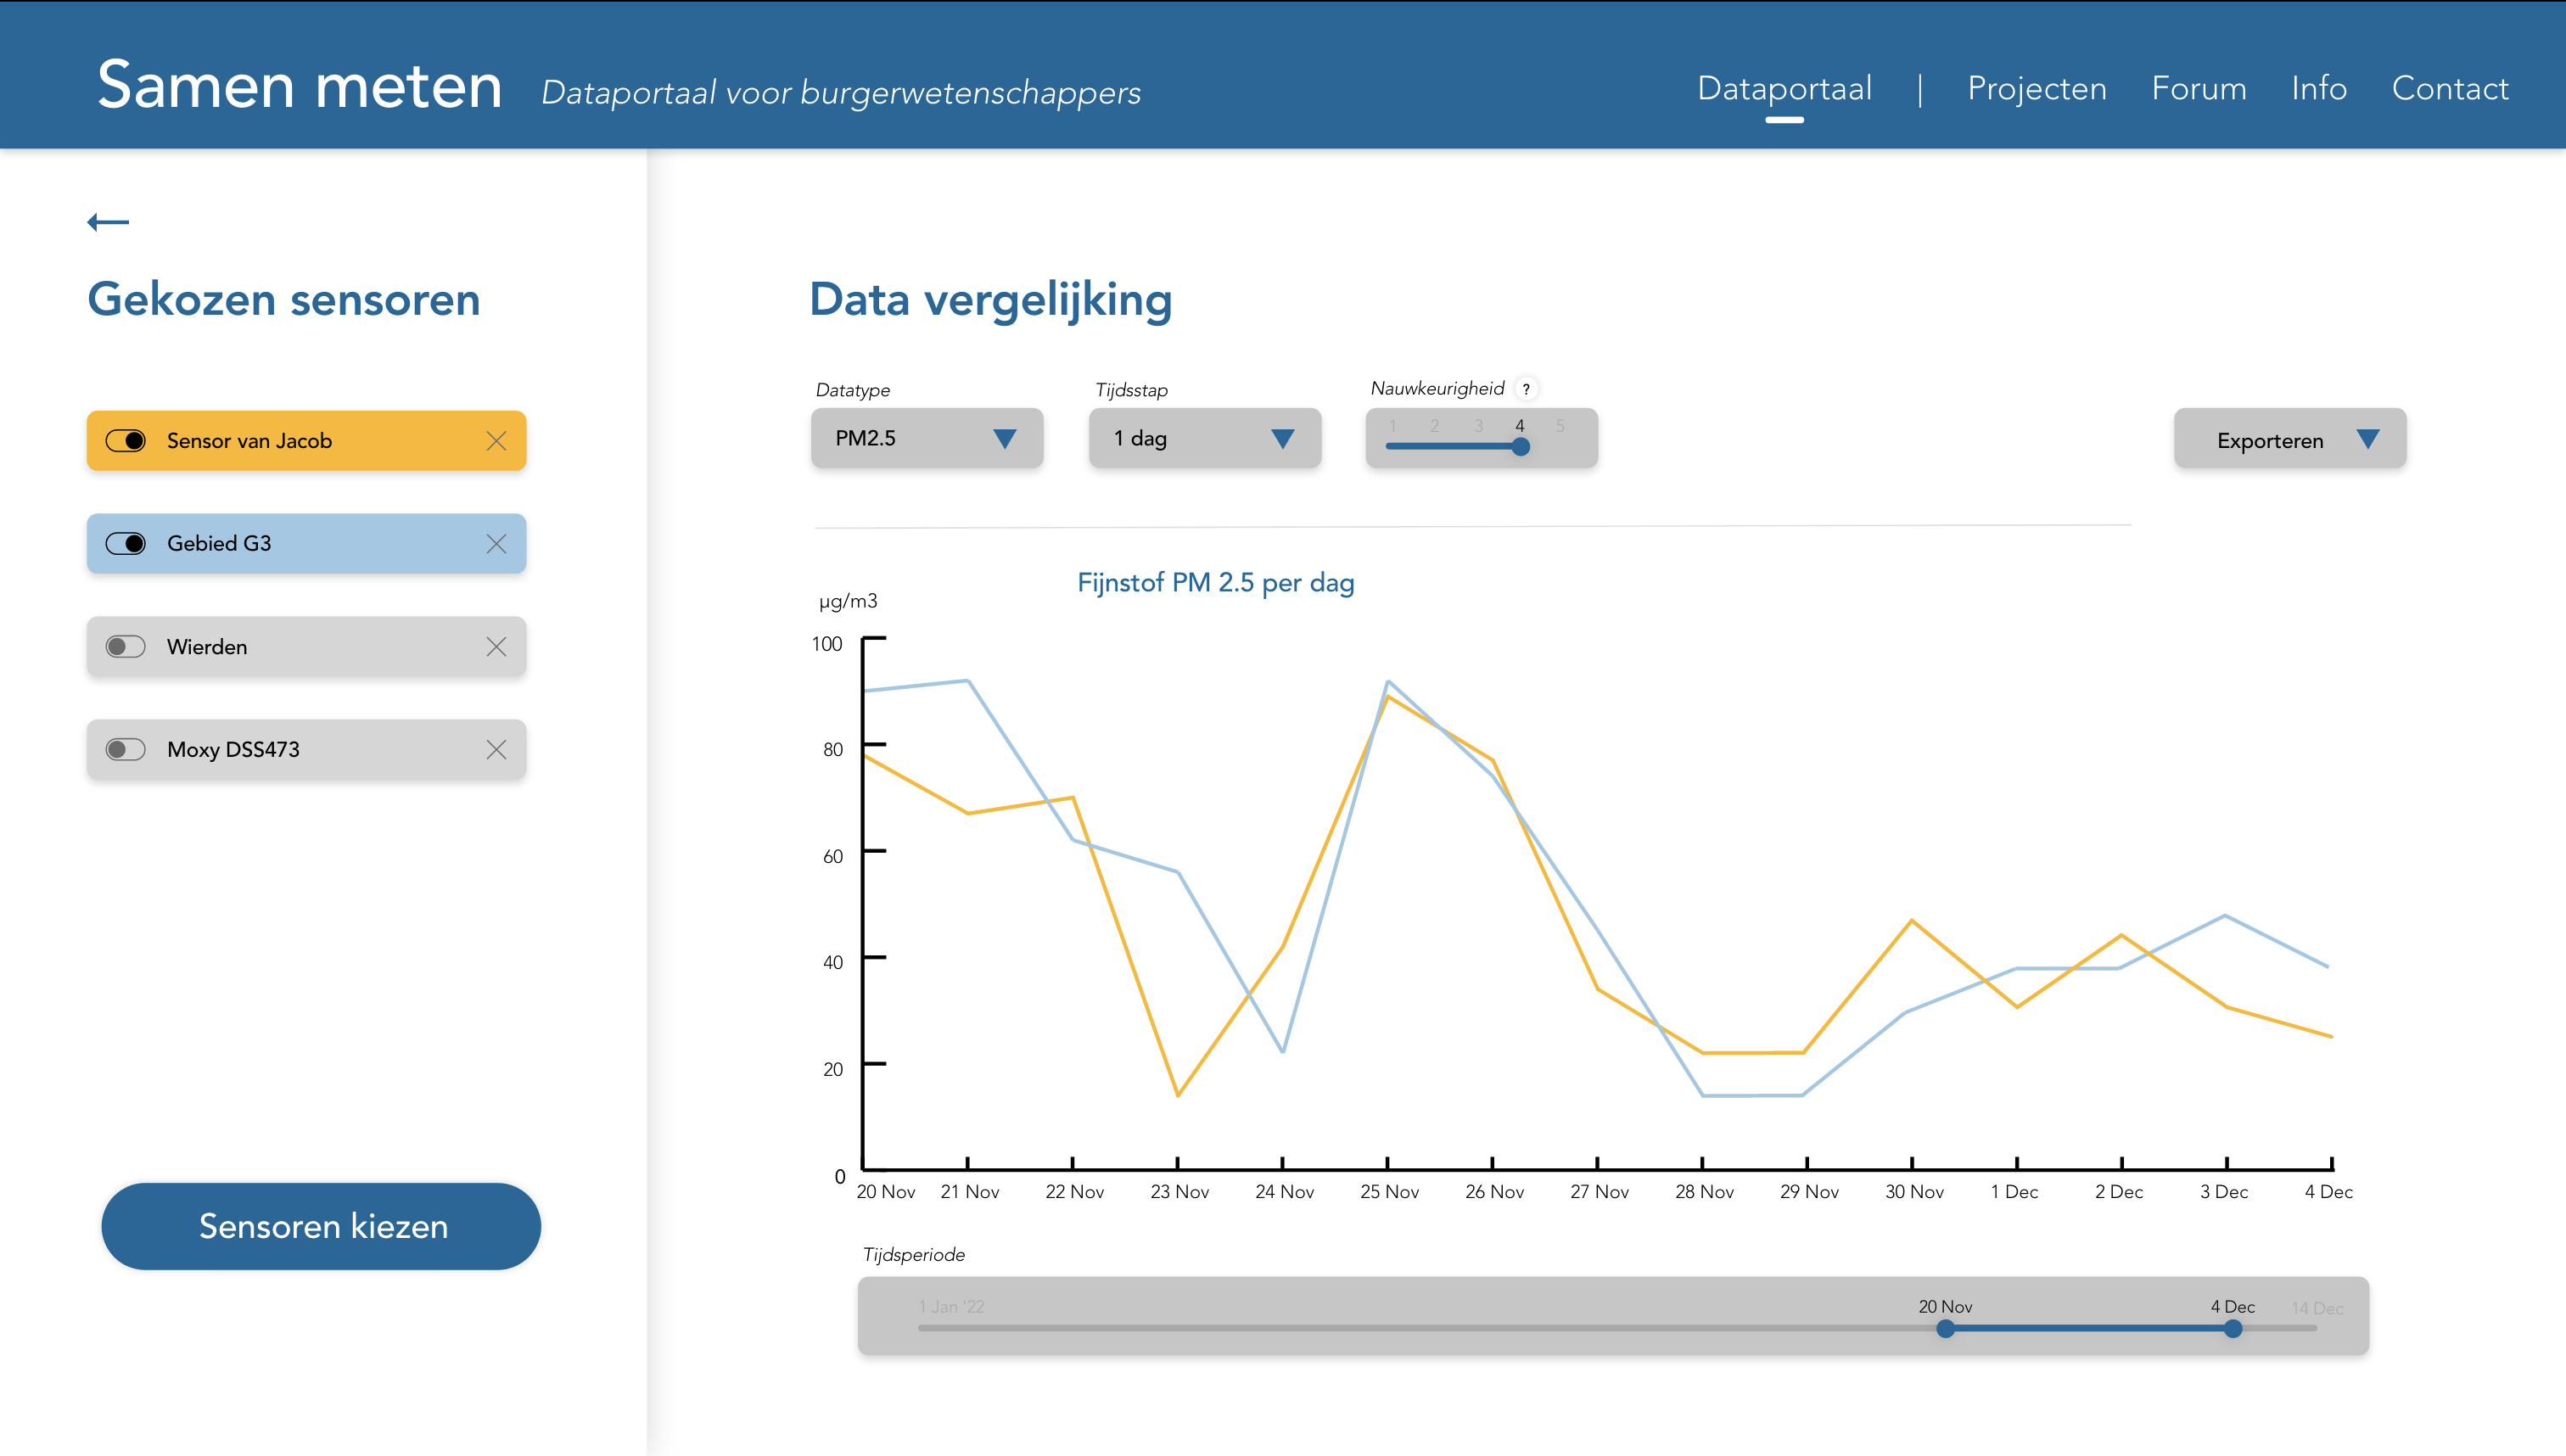
Task: Enable the Wierden sensor toggle
Action: 126,647
